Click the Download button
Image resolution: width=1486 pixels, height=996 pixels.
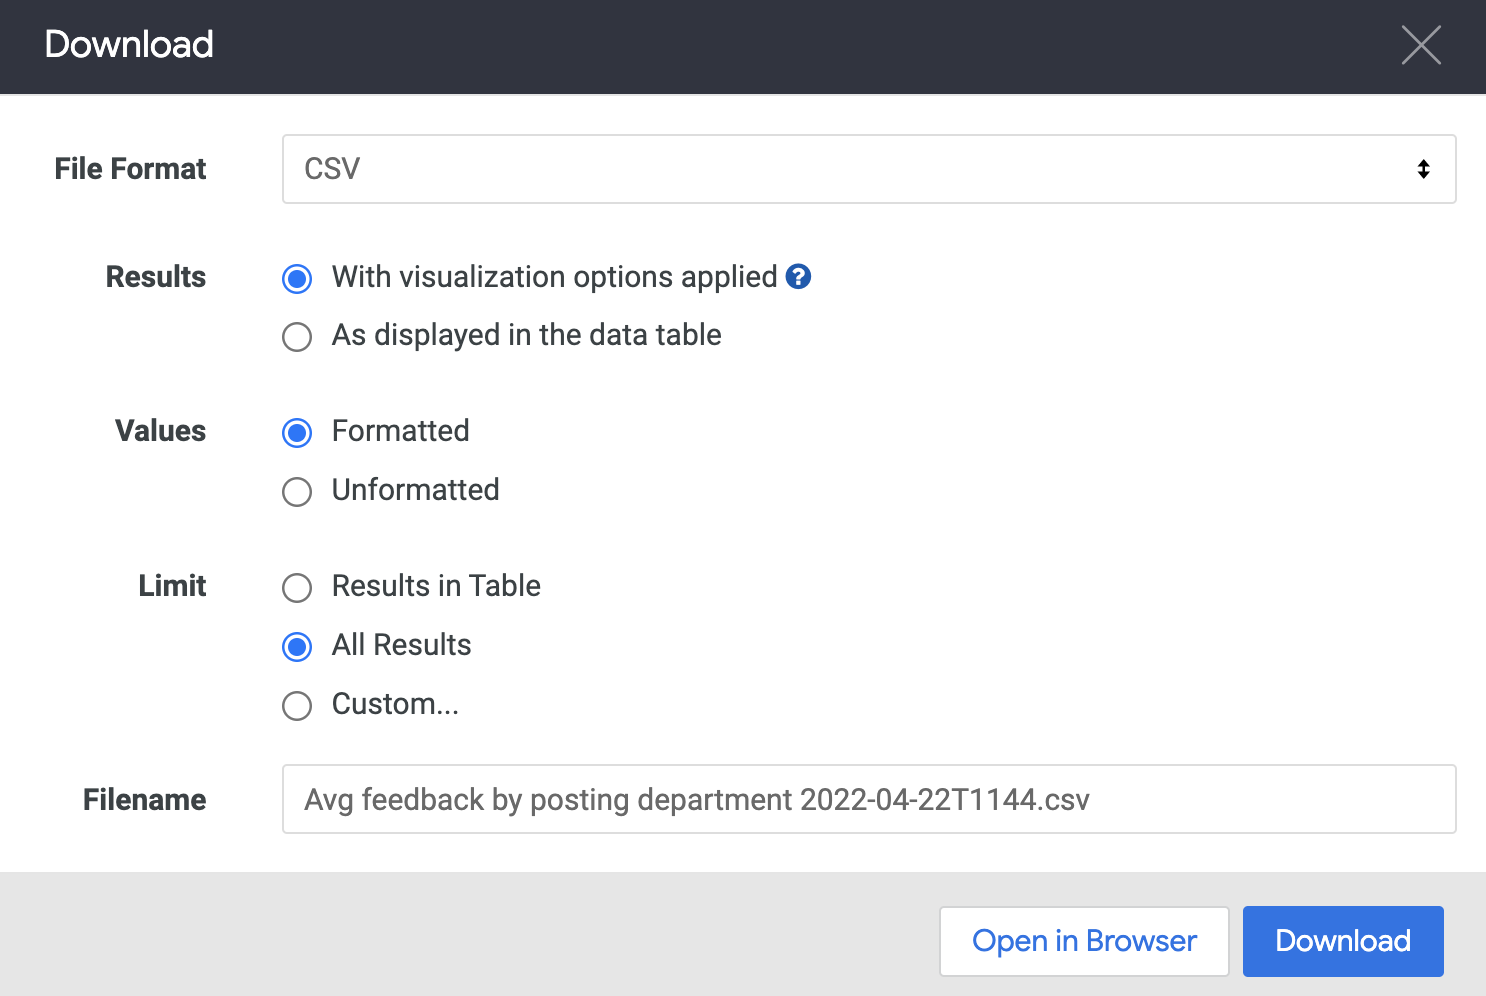1342,941
